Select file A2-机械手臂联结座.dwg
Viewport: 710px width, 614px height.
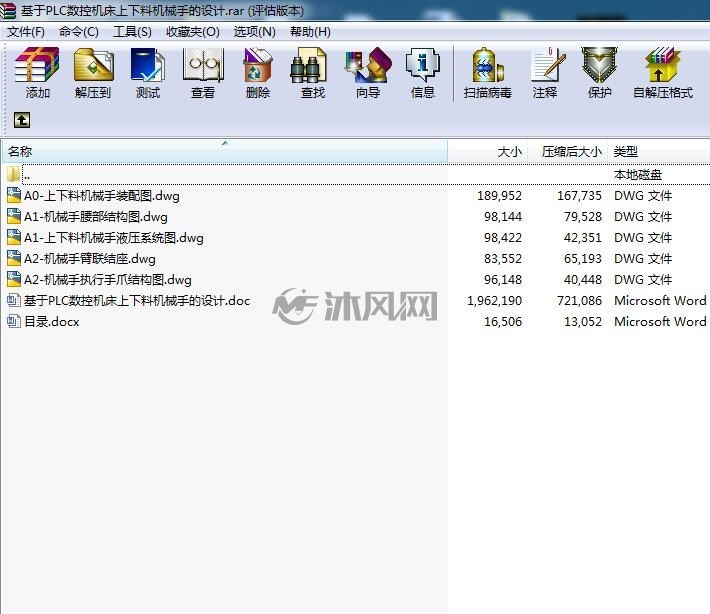coord(90,259)
